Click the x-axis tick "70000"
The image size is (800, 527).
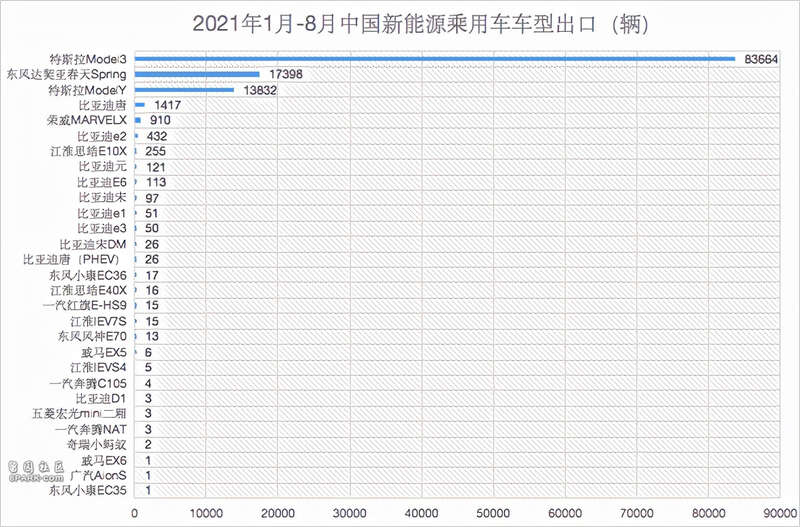tap(637, 514)
